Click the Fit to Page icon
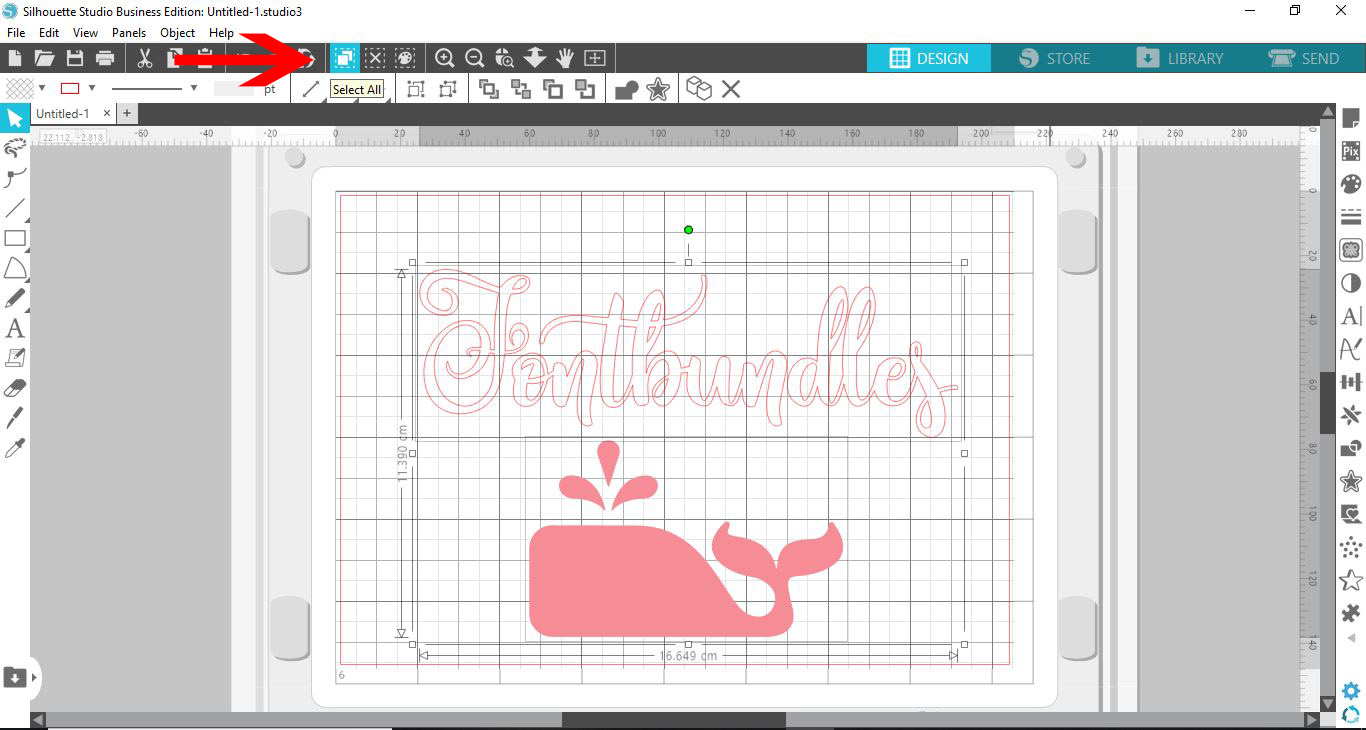This screenshot has width=1366, height=730. tap(594, 58)
